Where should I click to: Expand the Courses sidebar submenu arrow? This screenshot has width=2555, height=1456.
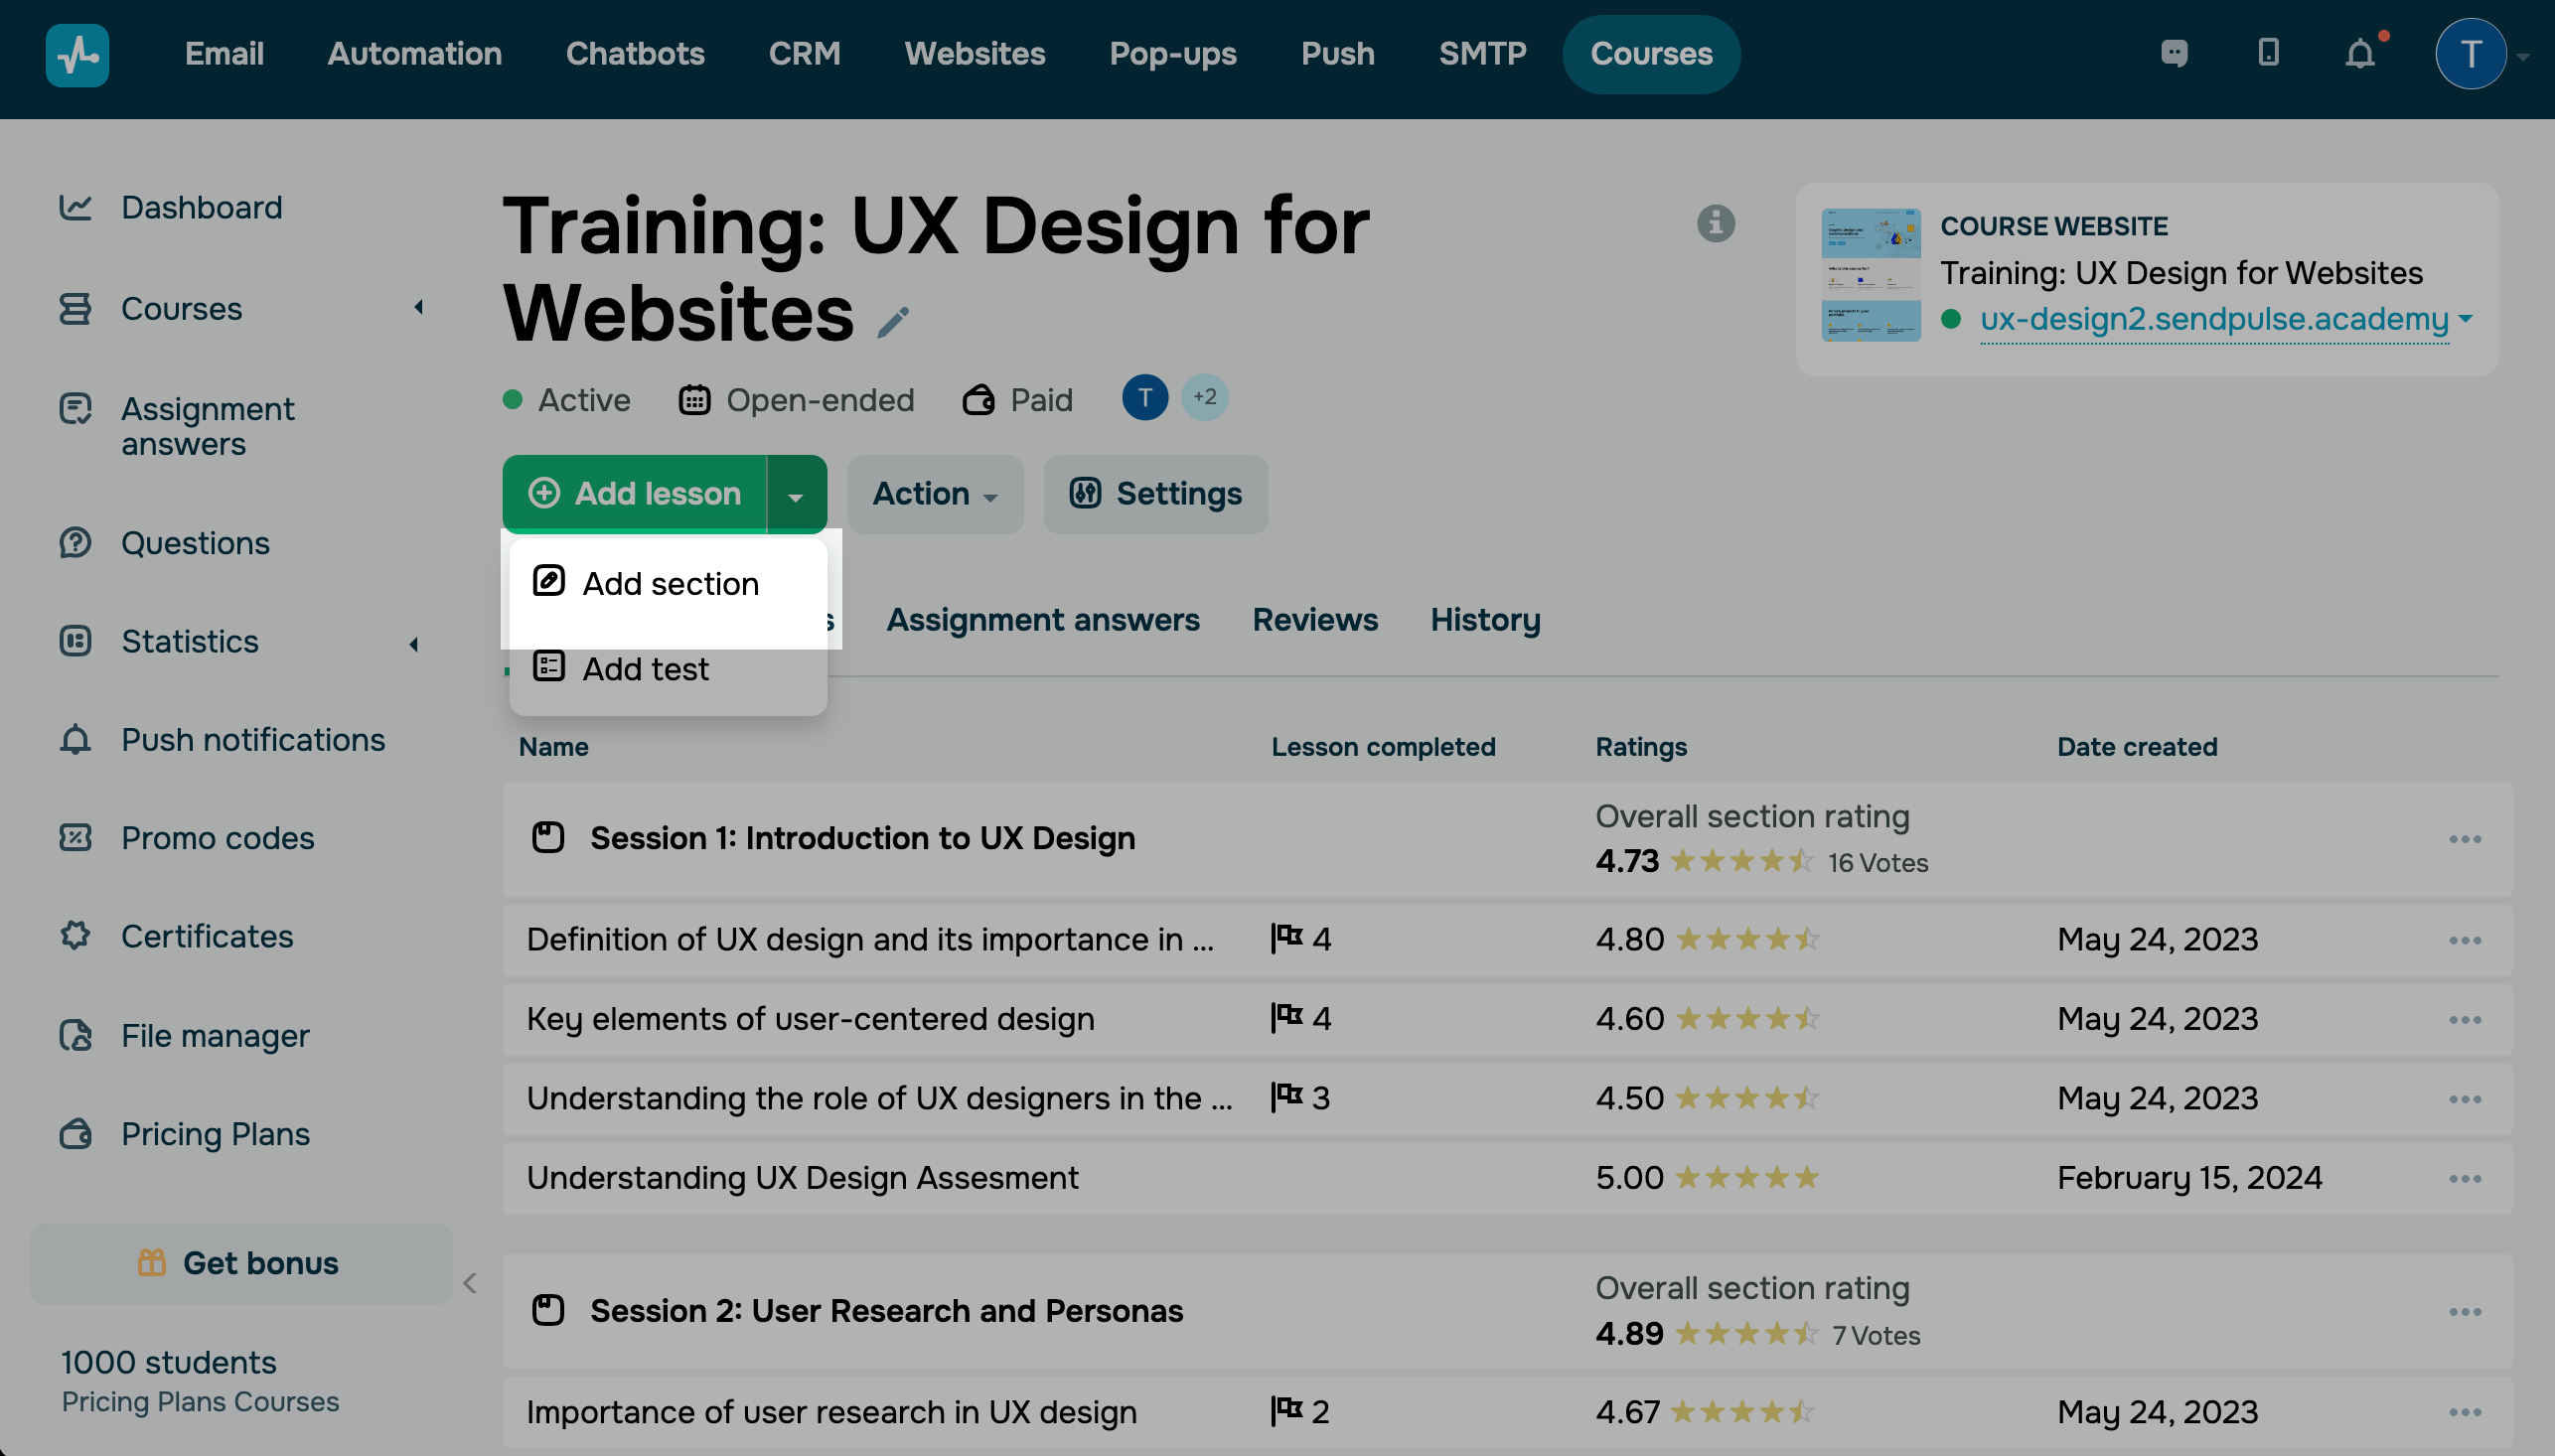419,308
